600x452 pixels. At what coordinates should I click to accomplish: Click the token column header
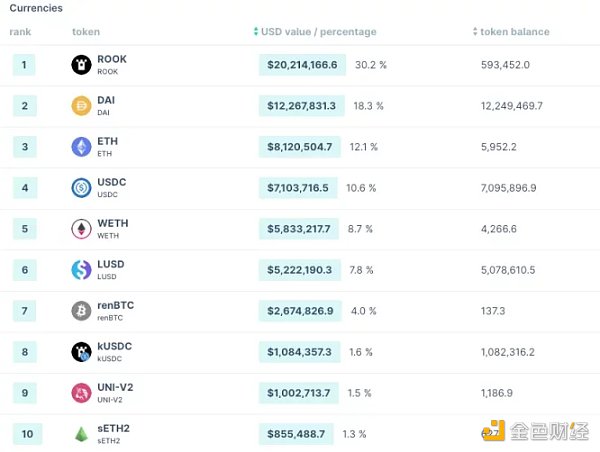86,32
